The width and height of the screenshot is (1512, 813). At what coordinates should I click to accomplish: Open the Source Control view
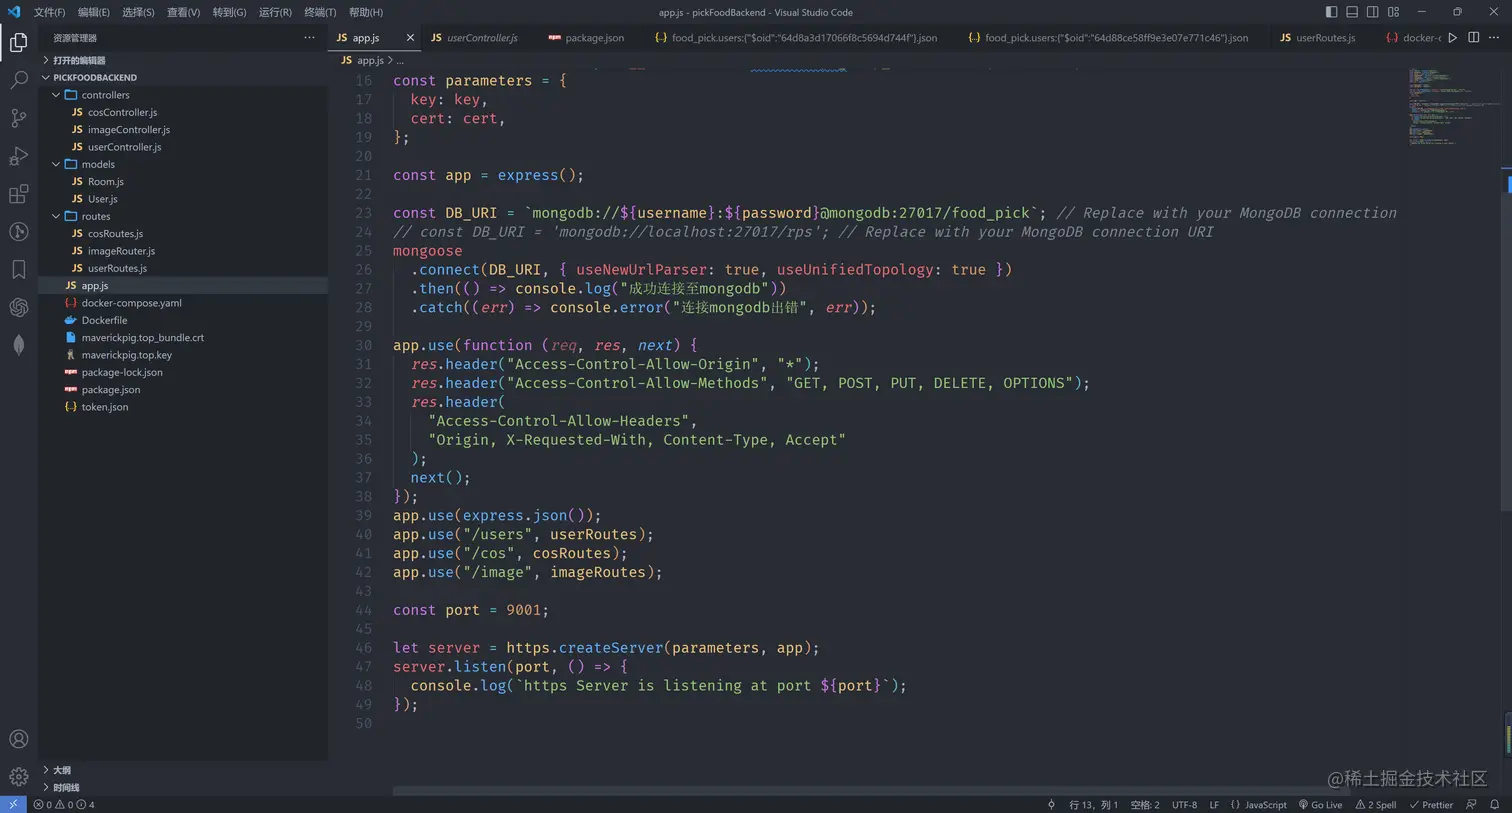pos(18,118)
